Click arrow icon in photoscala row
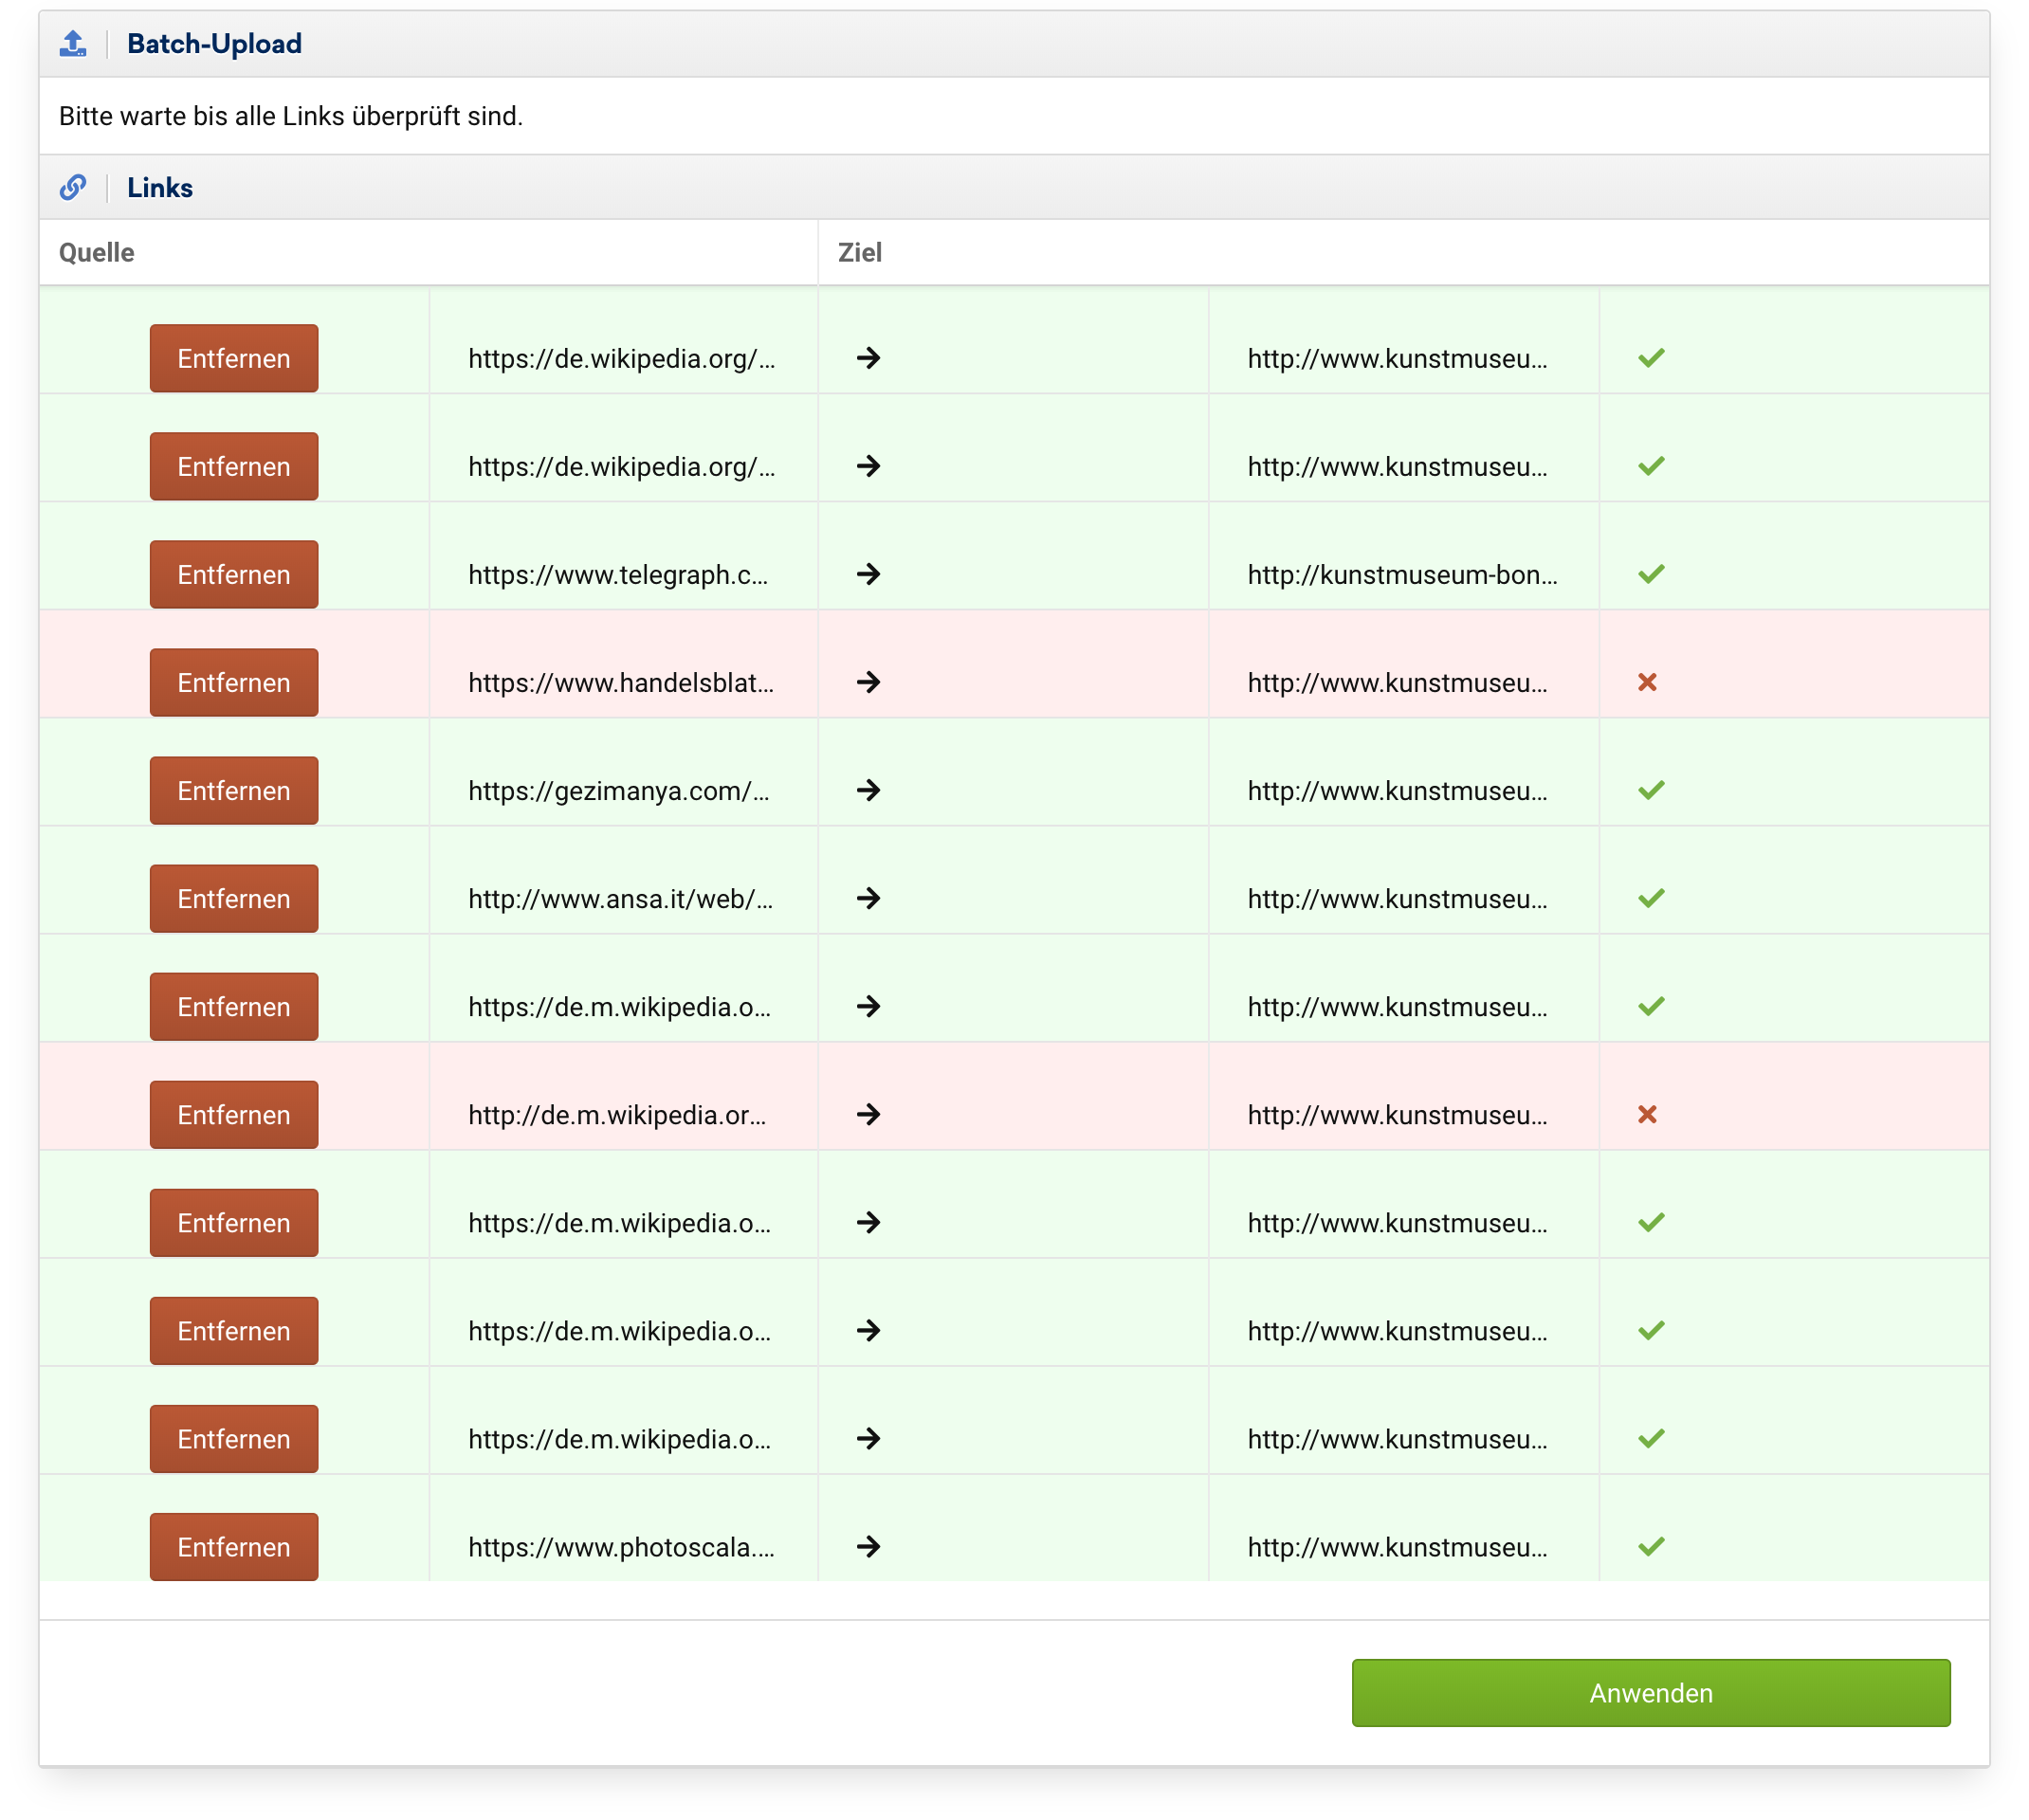 868,1547
